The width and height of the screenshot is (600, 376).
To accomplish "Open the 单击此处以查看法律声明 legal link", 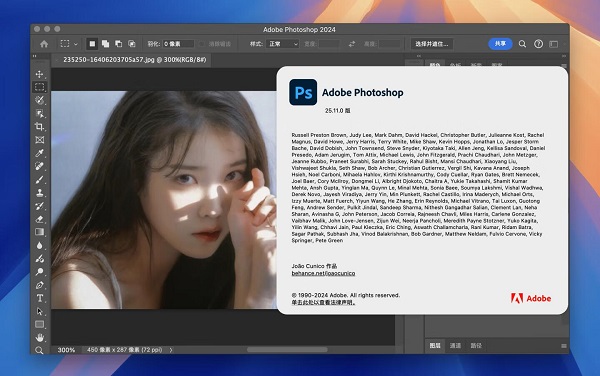I will [323, 302].
